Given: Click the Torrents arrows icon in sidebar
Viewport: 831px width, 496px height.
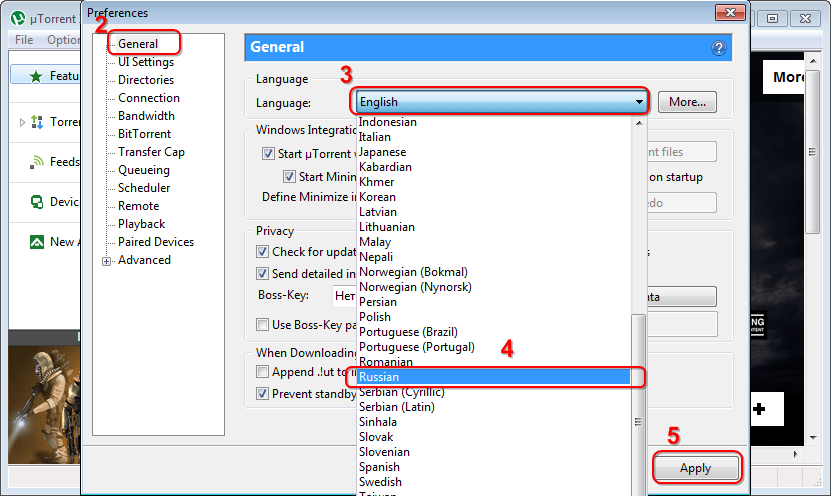Looking at the screenshot, I should click(37, 122).
